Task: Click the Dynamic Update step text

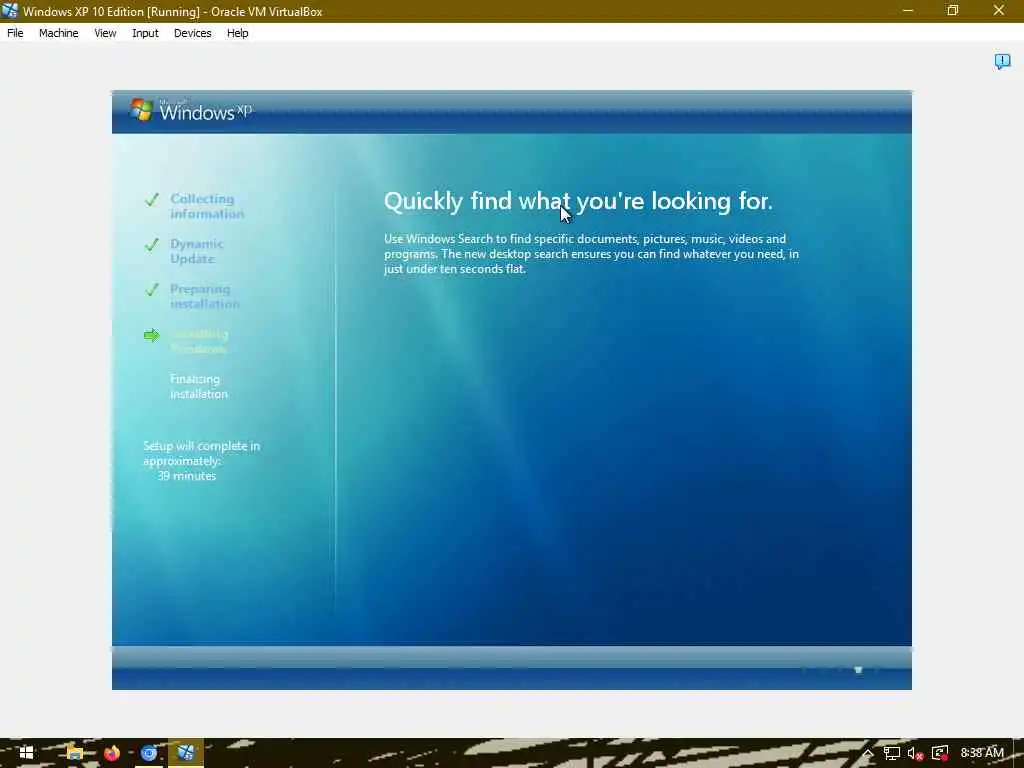Action: point(197,251)
